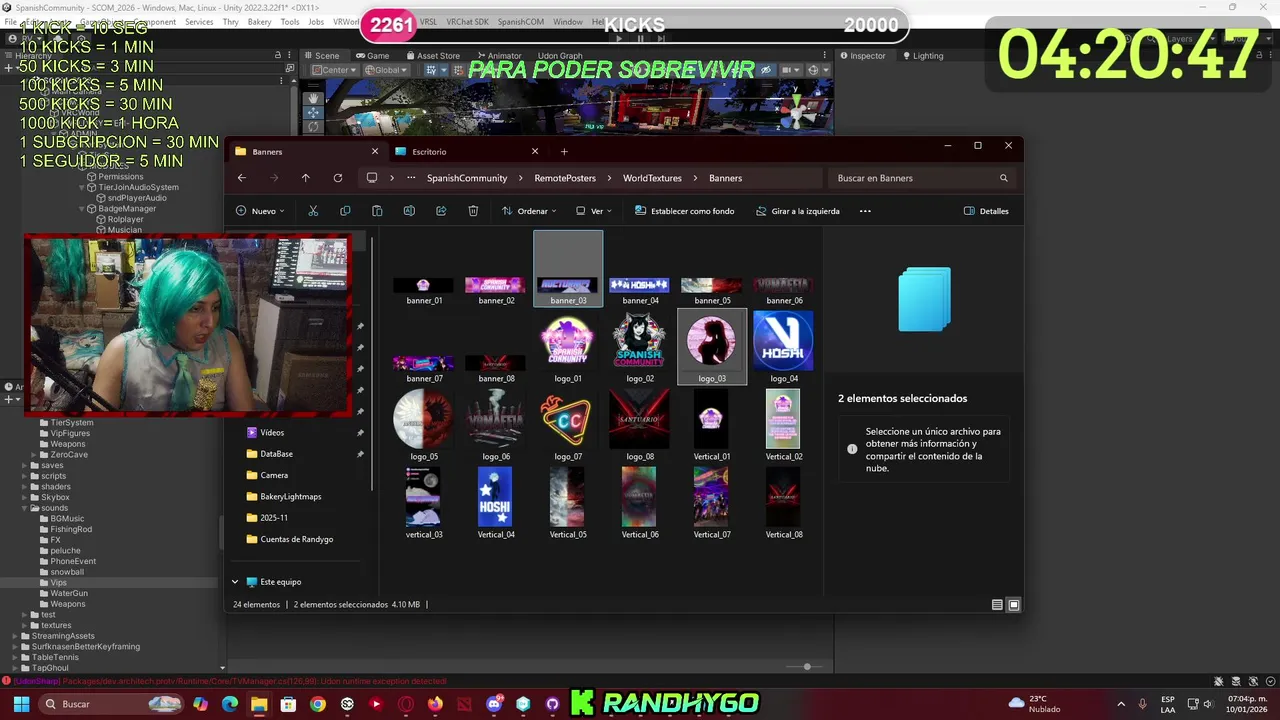Open Microsoft Edge from the taskbar
1280x720 pixels.
230,704
